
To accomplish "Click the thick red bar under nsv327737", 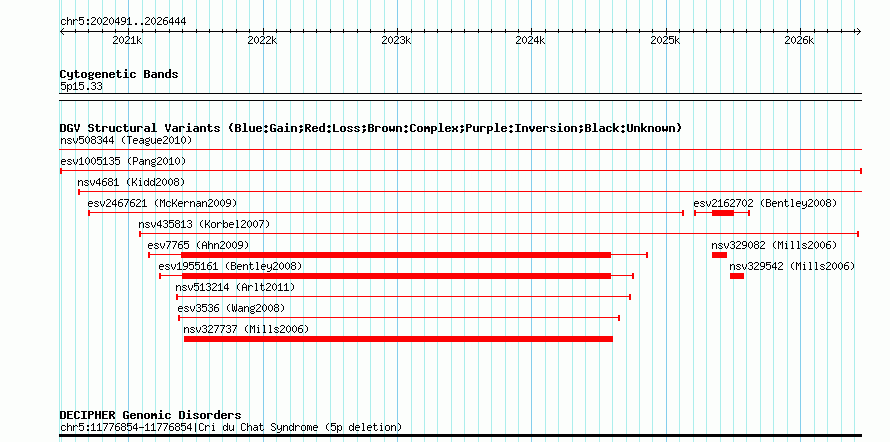I will click(398, 339).
